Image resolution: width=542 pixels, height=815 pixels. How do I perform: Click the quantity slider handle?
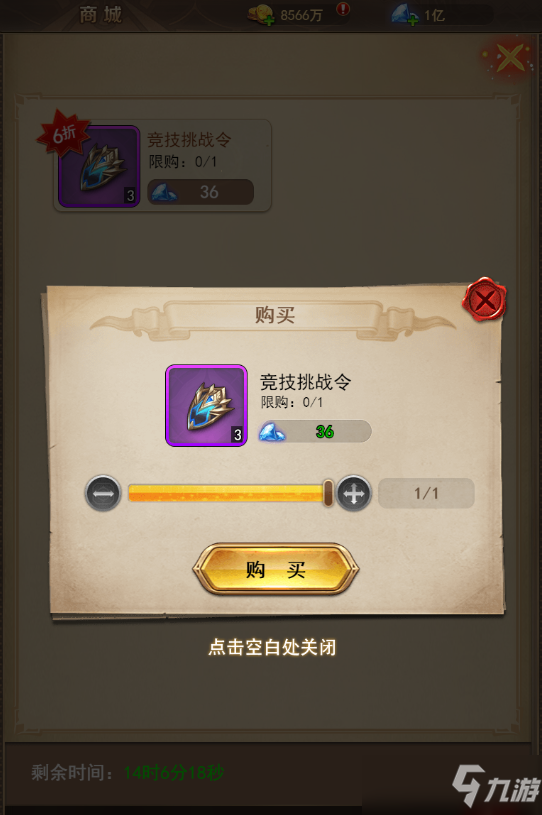(x=328, y=493)
